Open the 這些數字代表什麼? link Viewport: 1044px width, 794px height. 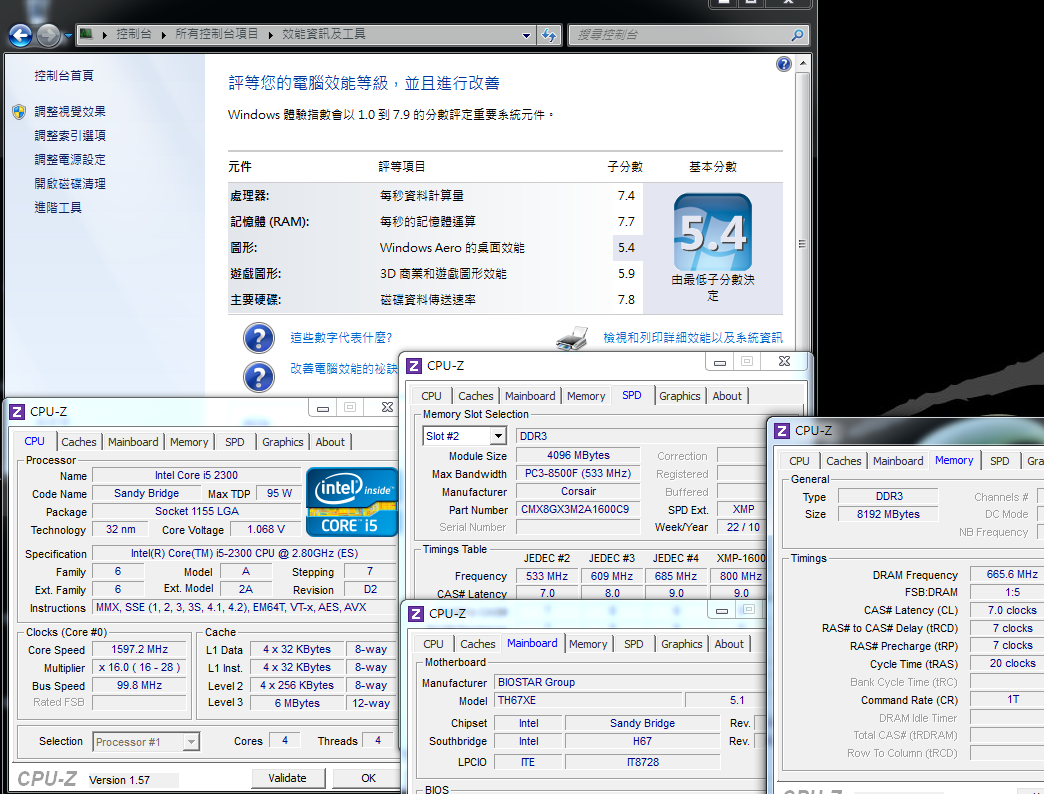click(341, 338)
